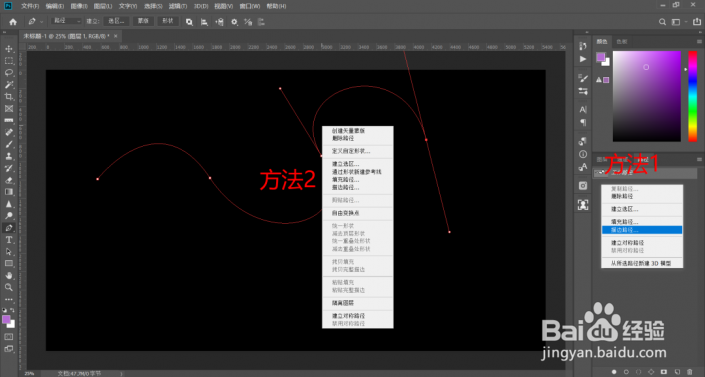705x377 pixels.
Task: Click the vertical hue spectrum slider
Action: pyautogui.click(x=692, y=96)
